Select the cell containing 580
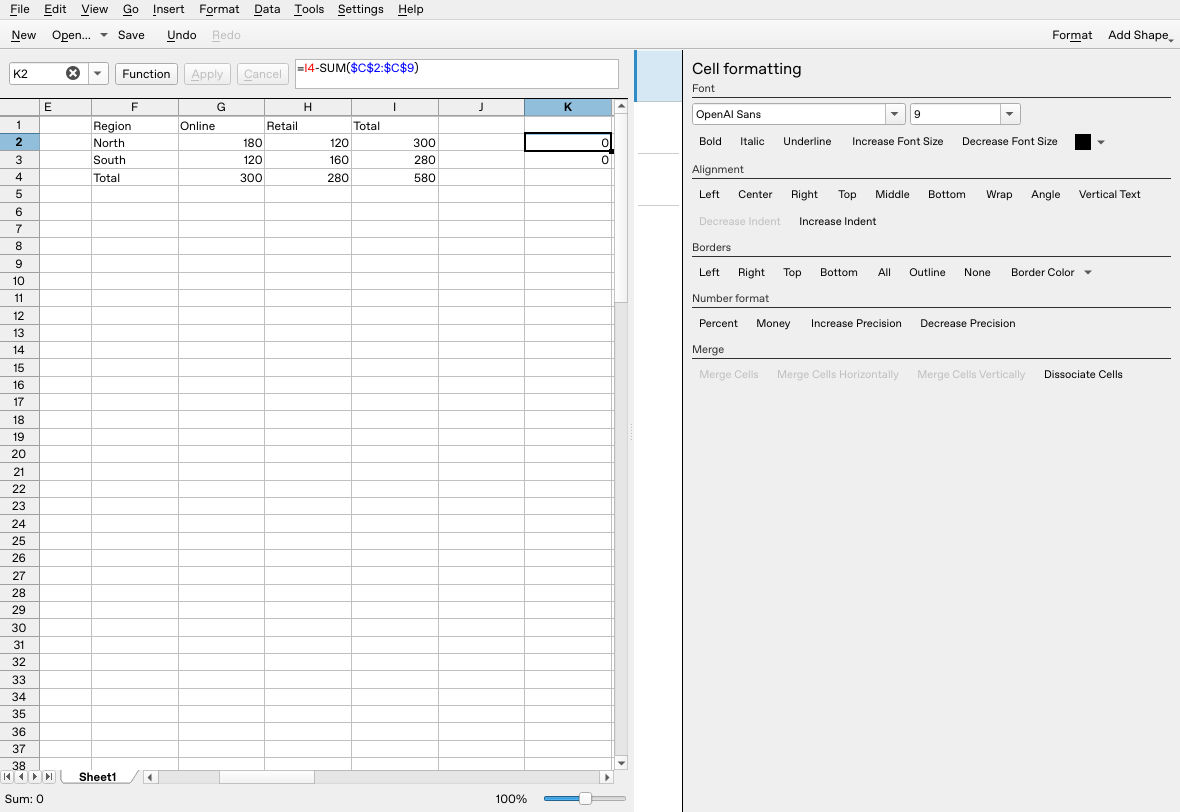 click(x=395, y=178)
